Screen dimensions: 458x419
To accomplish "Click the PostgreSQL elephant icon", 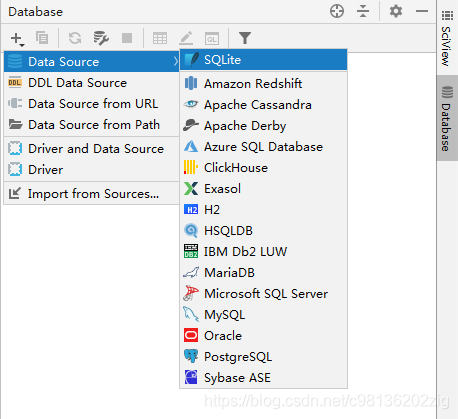I will click(191, 356).
